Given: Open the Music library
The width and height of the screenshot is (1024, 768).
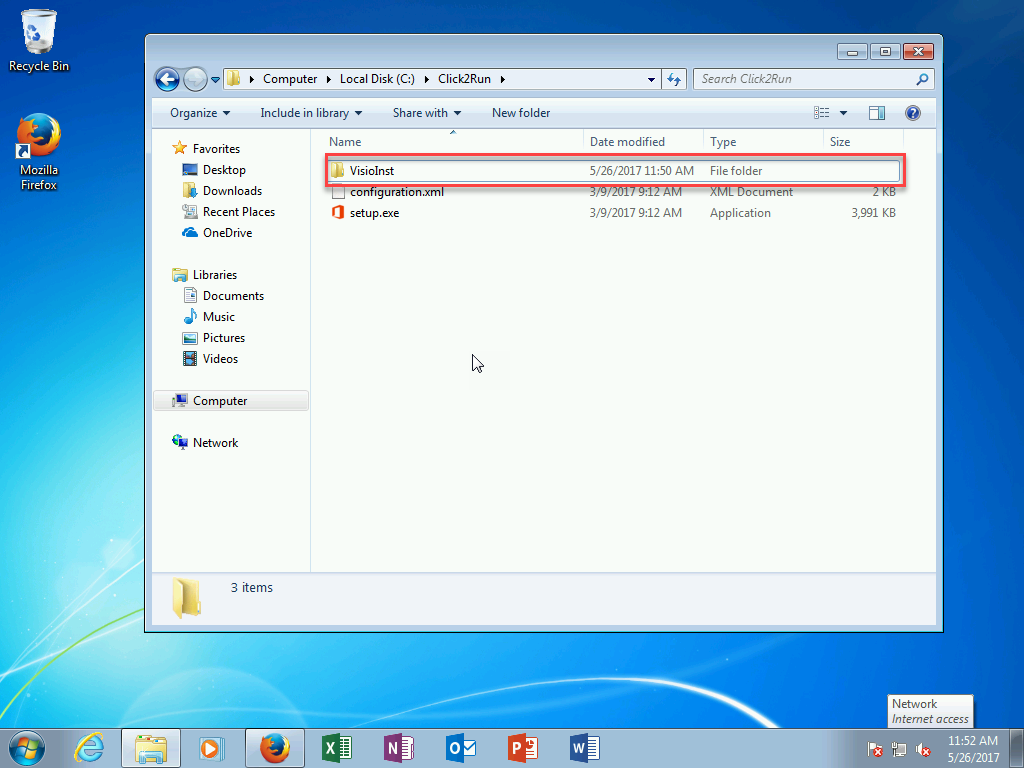Looking at the screenshot, I should tap(218, 317).
